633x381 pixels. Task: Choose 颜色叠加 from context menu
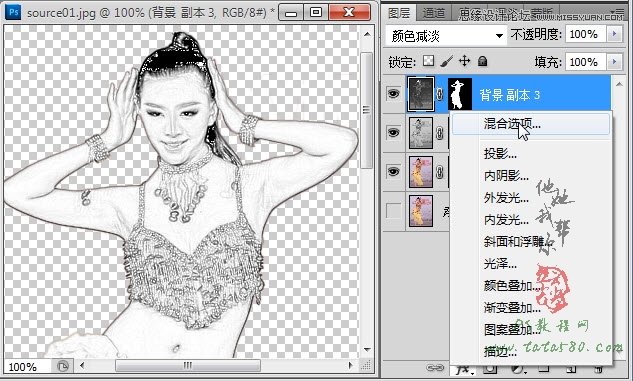512,286
